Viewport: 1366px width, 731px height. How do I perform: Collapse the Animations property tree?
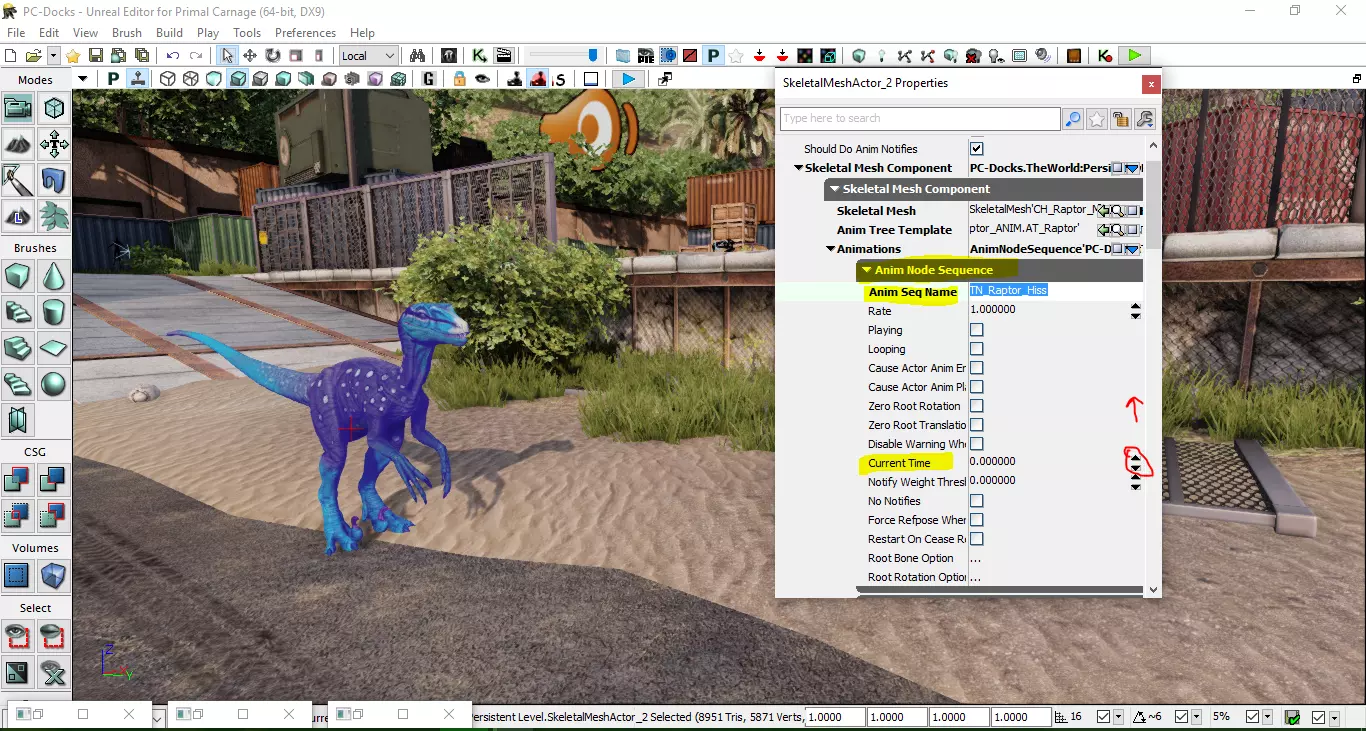point(830,249)
